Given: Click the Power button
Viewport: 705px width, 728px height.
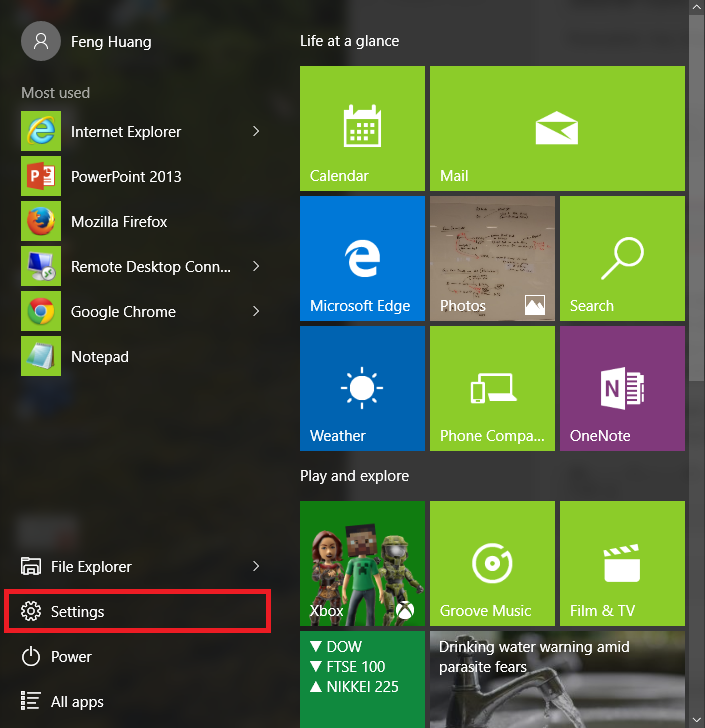Looking at the screenshot, I should click(71, 657).
